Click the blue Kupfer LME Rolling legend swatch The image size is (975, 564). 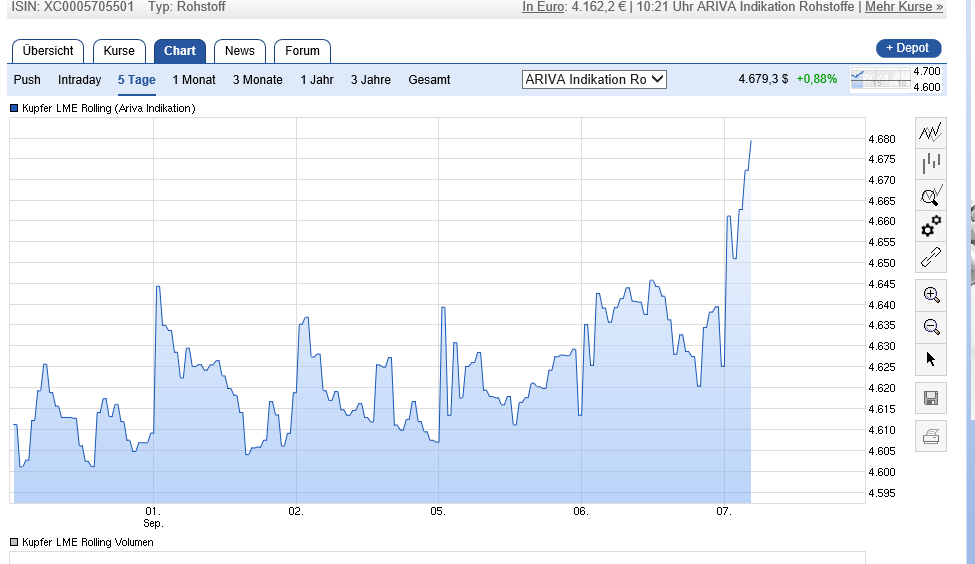14,108
